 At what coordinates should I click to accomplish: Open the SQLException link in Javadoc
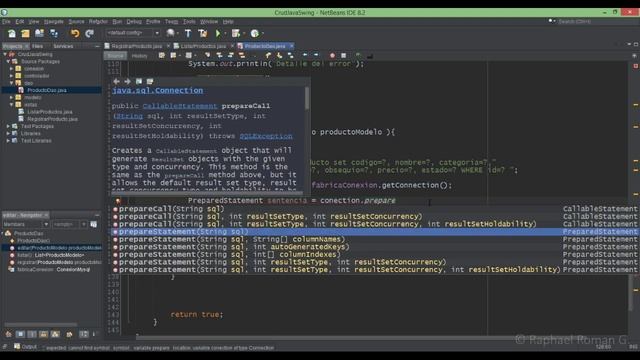click(266, 136)
